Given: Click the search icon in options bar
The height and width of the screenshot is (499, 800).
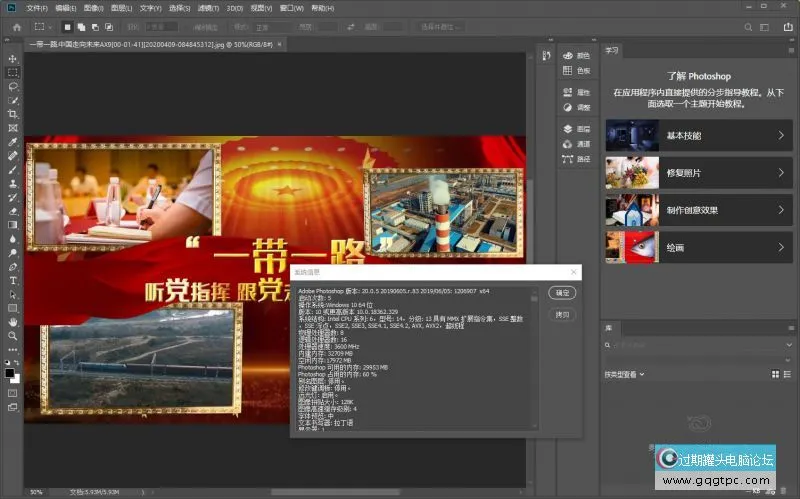Looking at the screenshot, I should pos(748,27).
